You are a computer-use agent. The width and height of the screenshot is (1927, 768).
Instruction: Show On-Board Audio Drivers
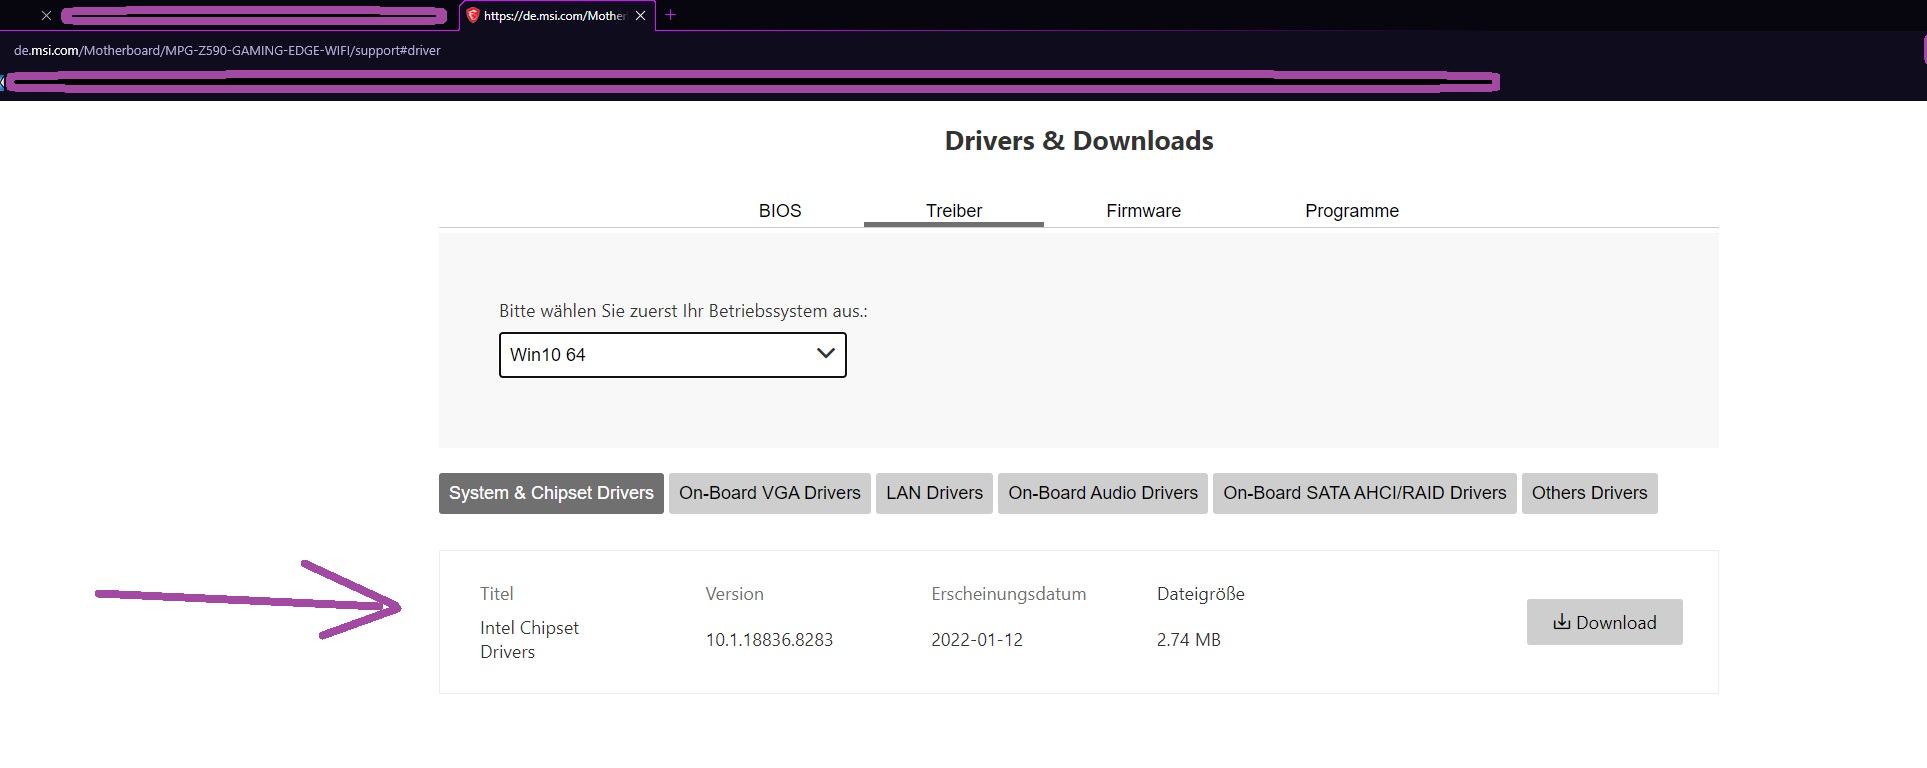[x=1103, y=493]
